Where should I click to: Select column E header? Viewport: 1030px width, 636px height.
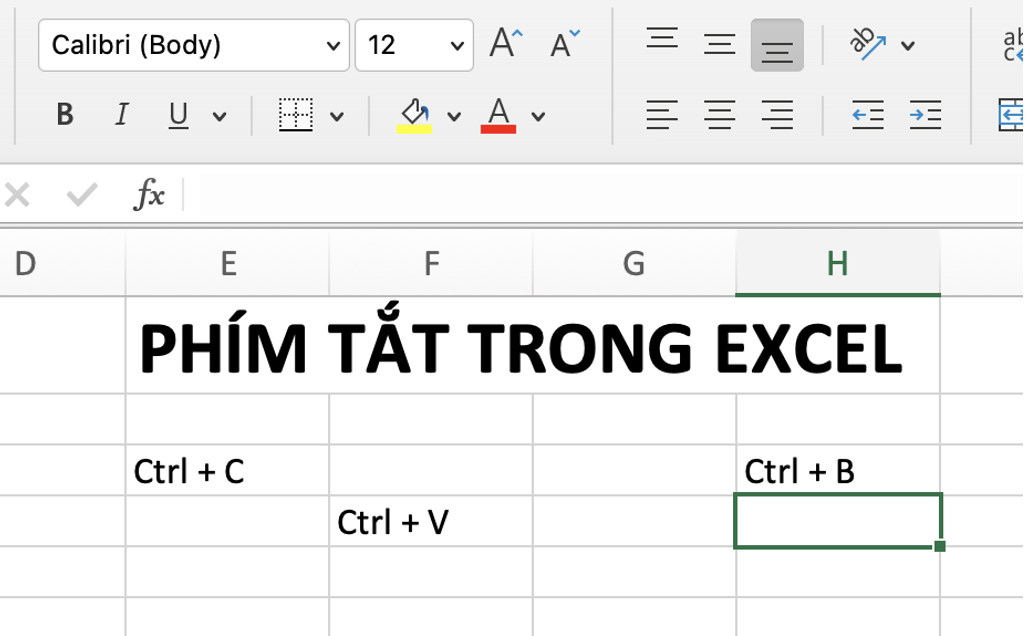click(227, 263)
